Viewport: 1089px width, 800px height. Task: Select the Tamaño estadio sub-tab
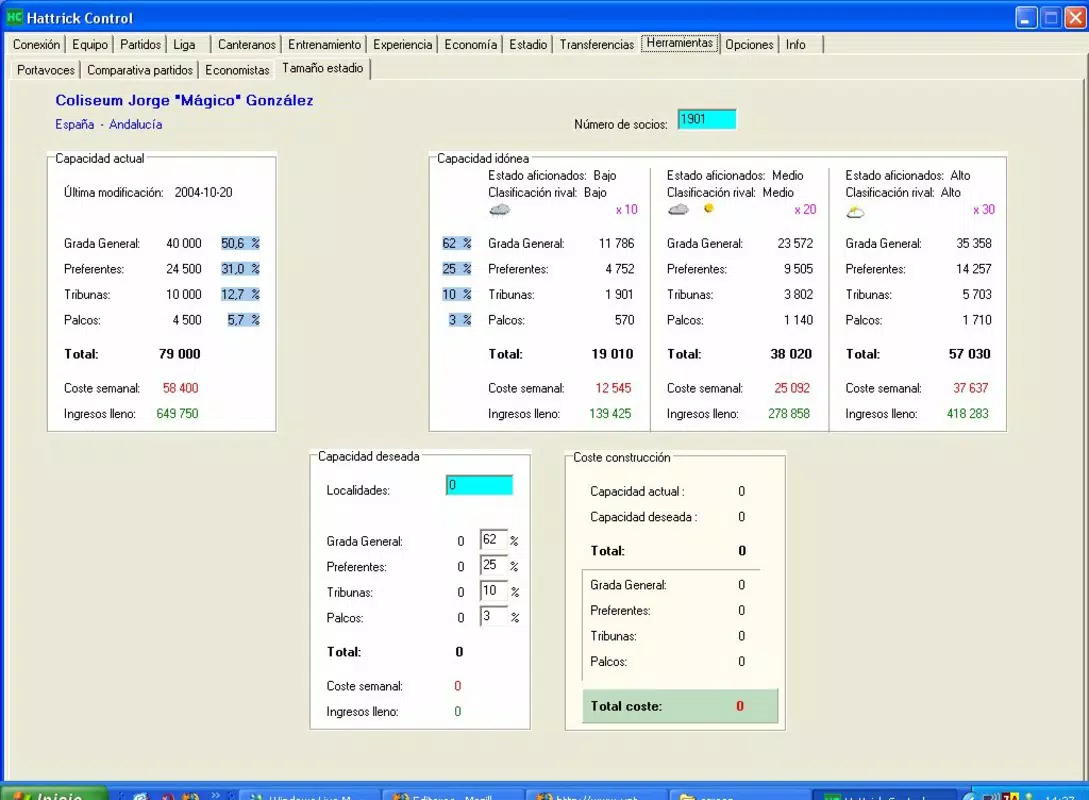(322, 68)
